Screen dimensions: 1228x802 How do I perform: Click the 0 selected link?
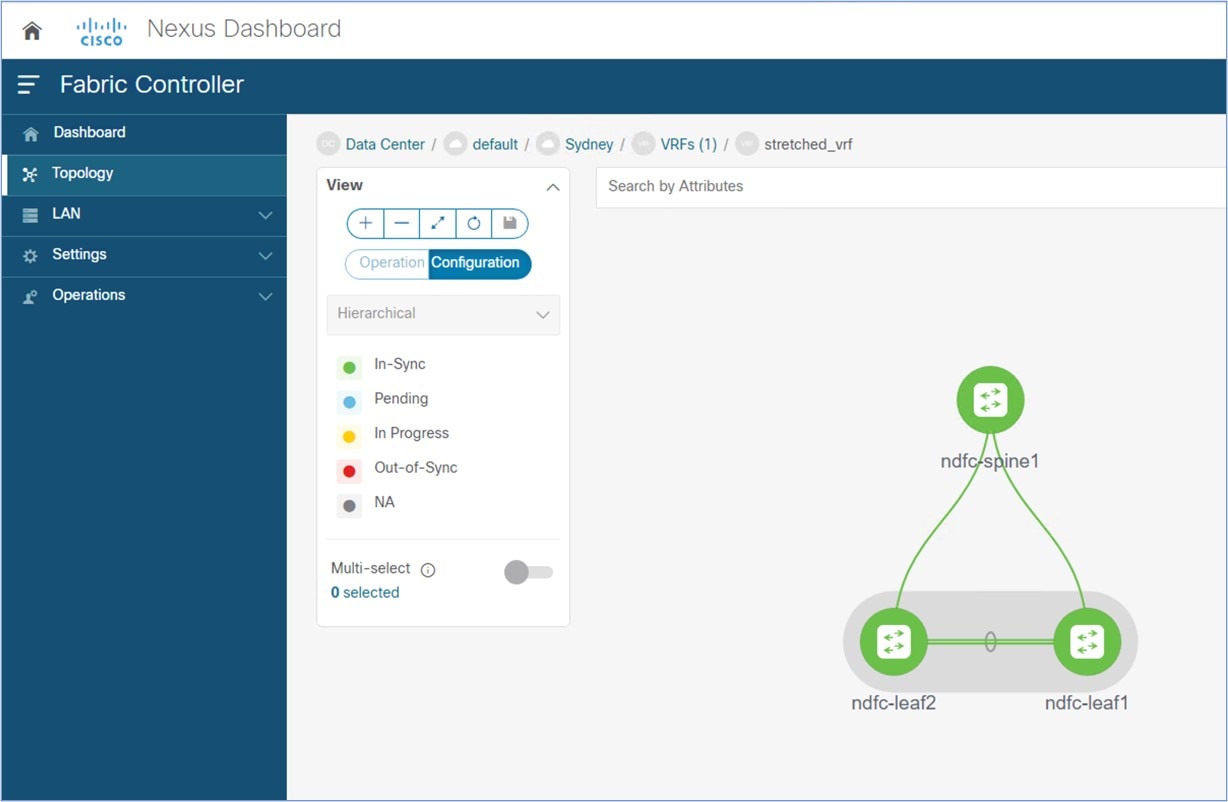tap(365, 593)
